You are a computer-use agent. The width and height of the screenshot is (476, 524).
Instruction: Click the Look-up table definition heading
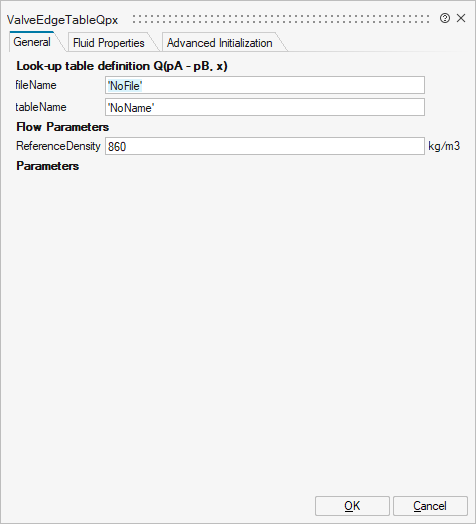122,66
